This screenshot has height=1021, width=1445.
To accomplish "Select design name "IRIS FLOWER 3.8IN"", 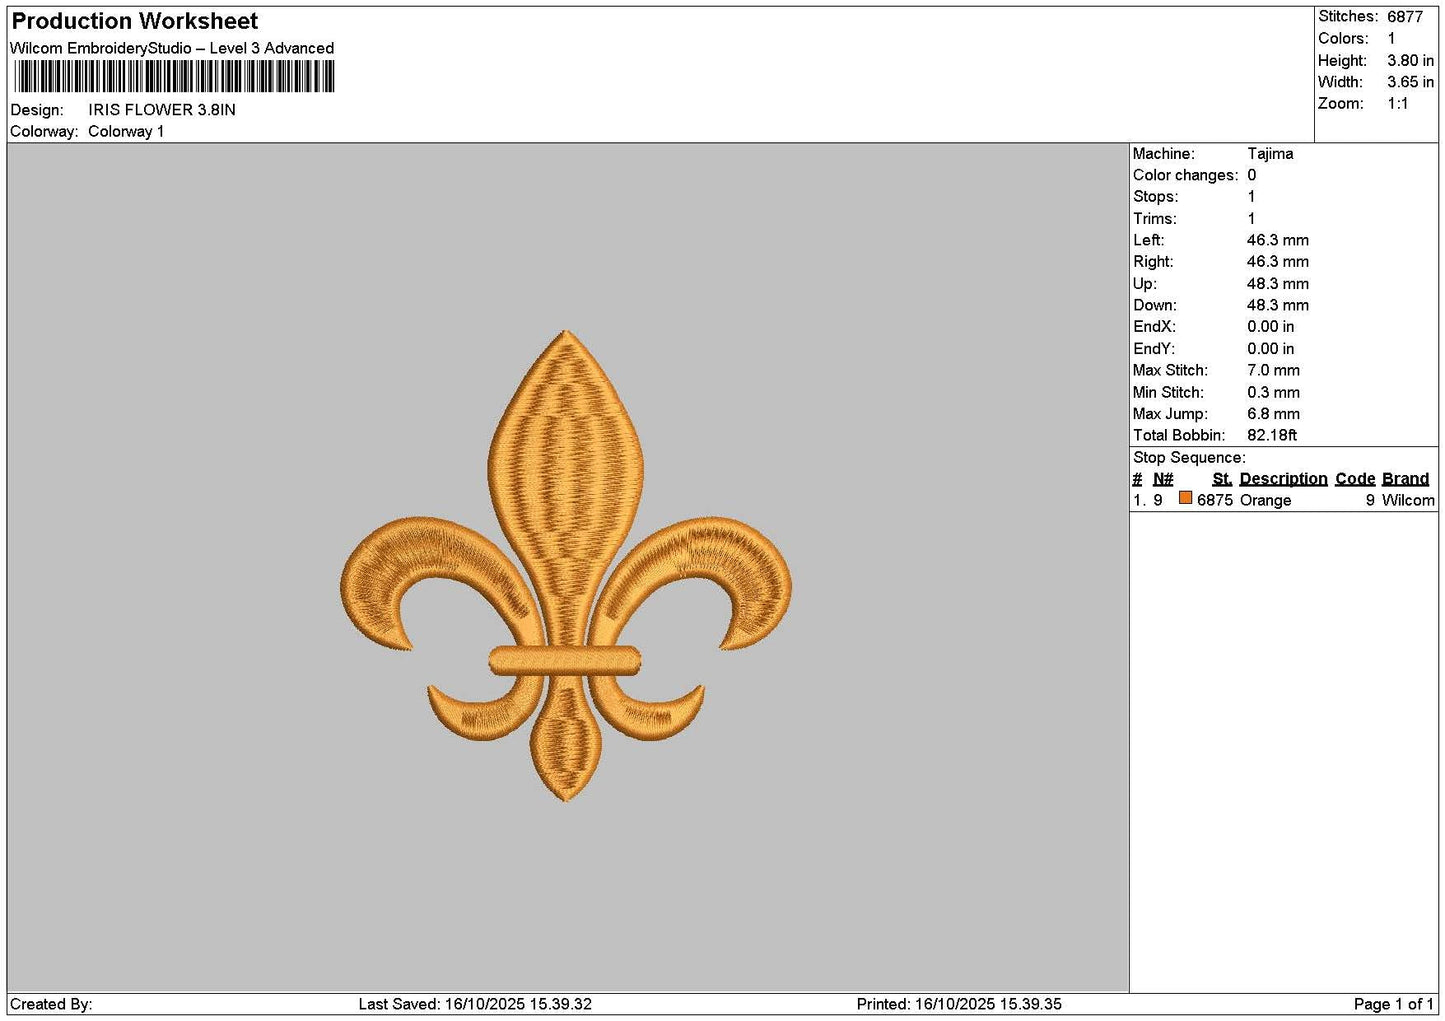I will click(162, 110).
